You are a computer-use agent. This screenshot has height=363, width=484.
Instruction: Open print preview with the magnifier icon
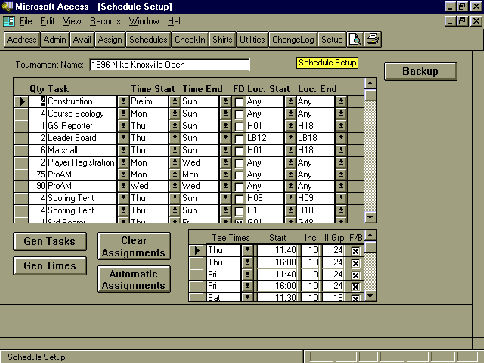[355, 40]
